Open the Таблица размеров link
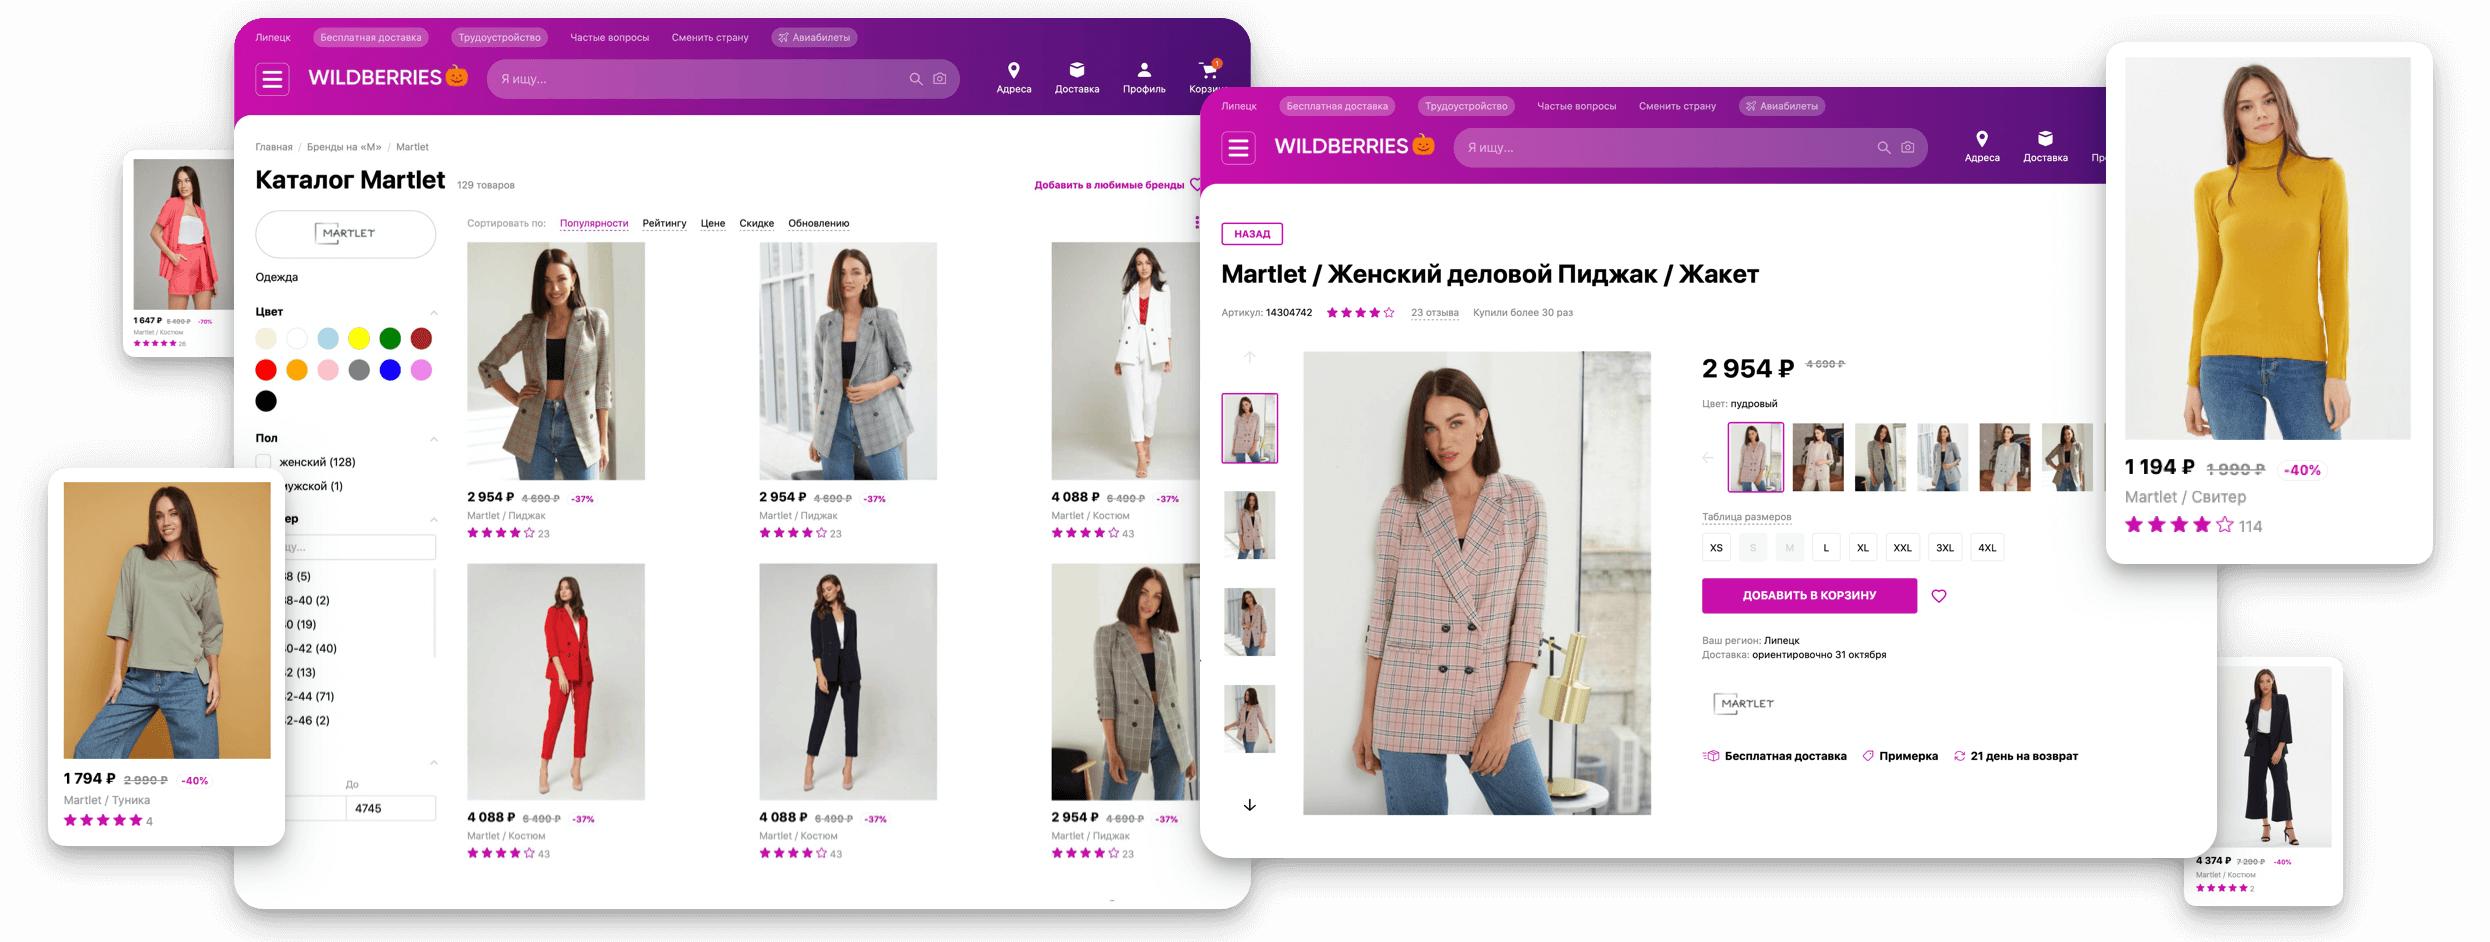Viewport: 2490px width, 942px height. tap(1746, 517)
